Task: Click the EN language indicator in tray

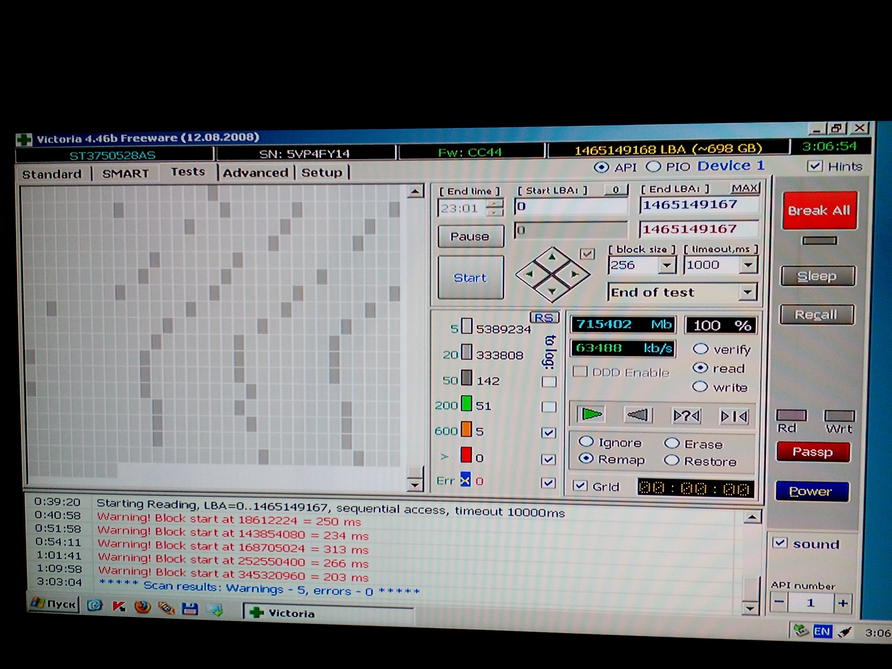Action: [x=822, y=631]
